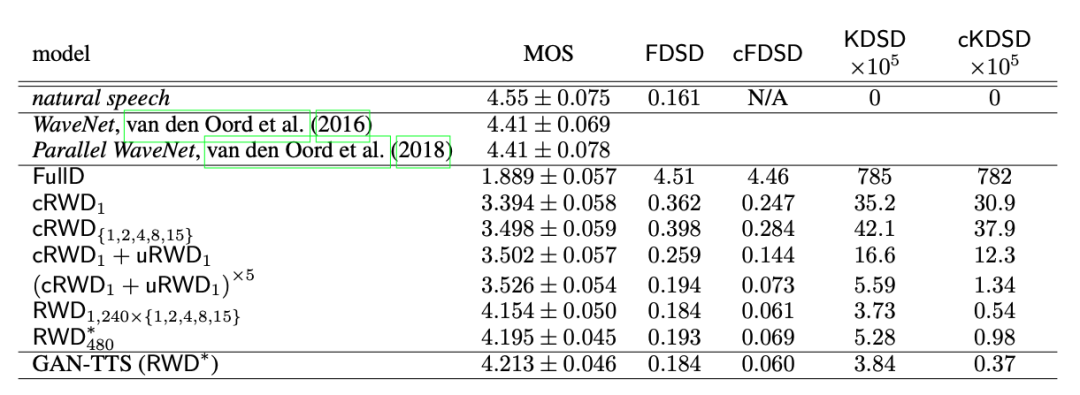
Task: Follow the 2018 citation year link
Action: [423, 151]
